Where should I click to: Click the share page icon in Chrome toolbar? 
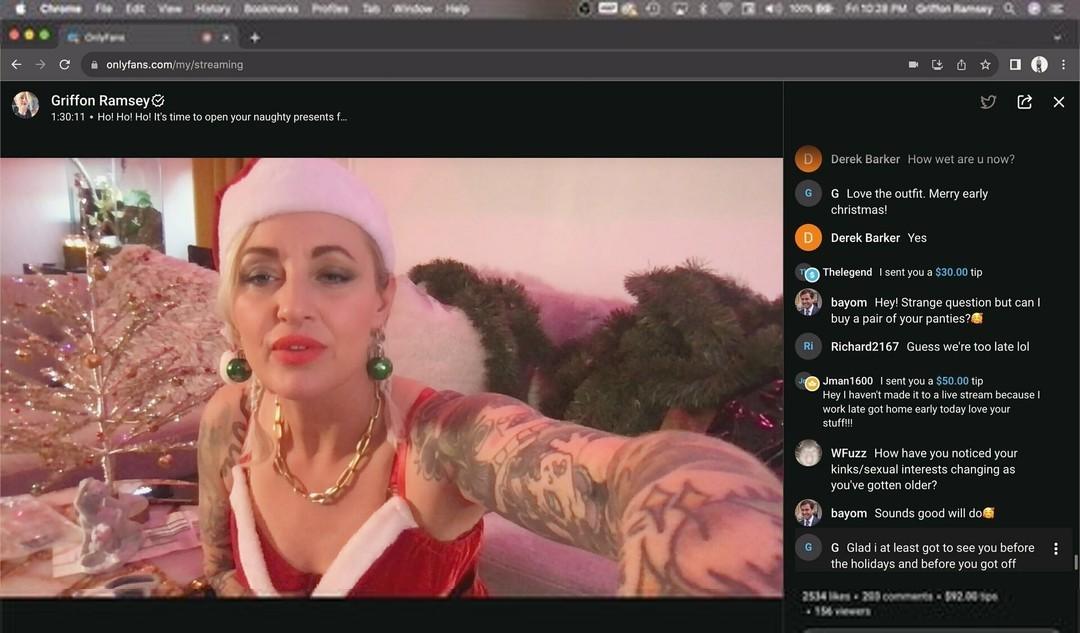point(961,65)
